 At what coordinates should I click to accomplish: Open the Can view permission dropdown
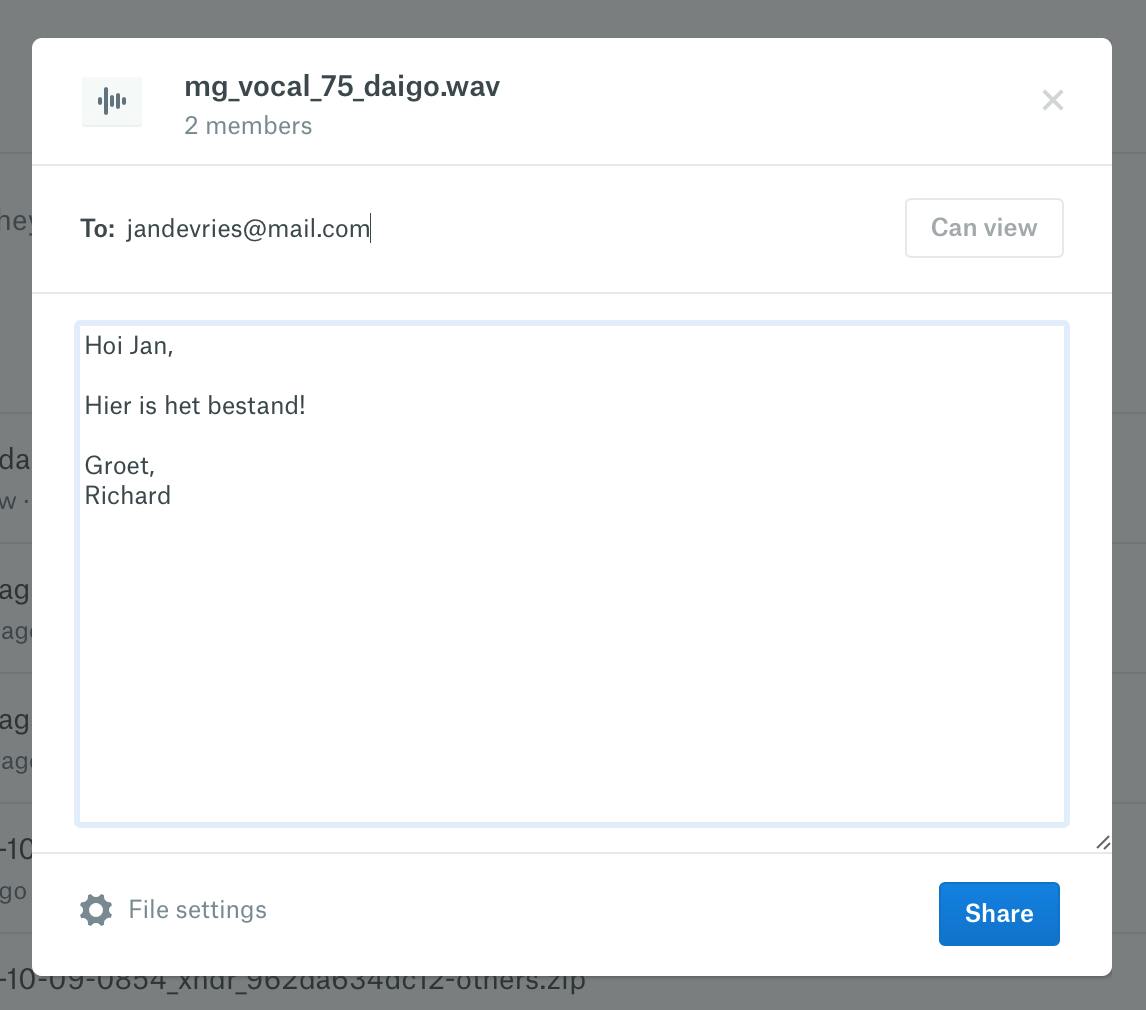click(x=983, y=228)
